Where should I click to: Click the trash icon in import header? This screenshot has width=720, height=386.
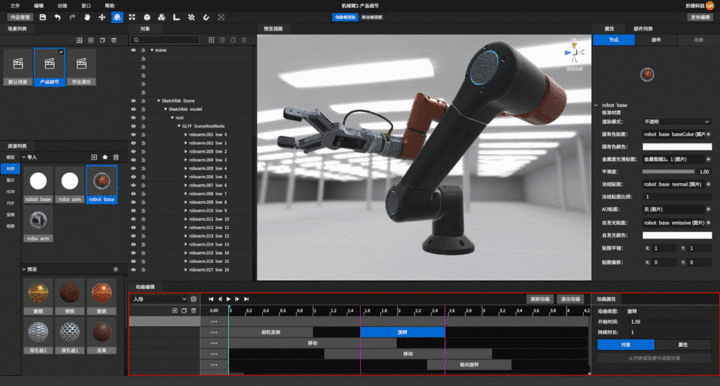pyautogui.click(x=116, y=157)
